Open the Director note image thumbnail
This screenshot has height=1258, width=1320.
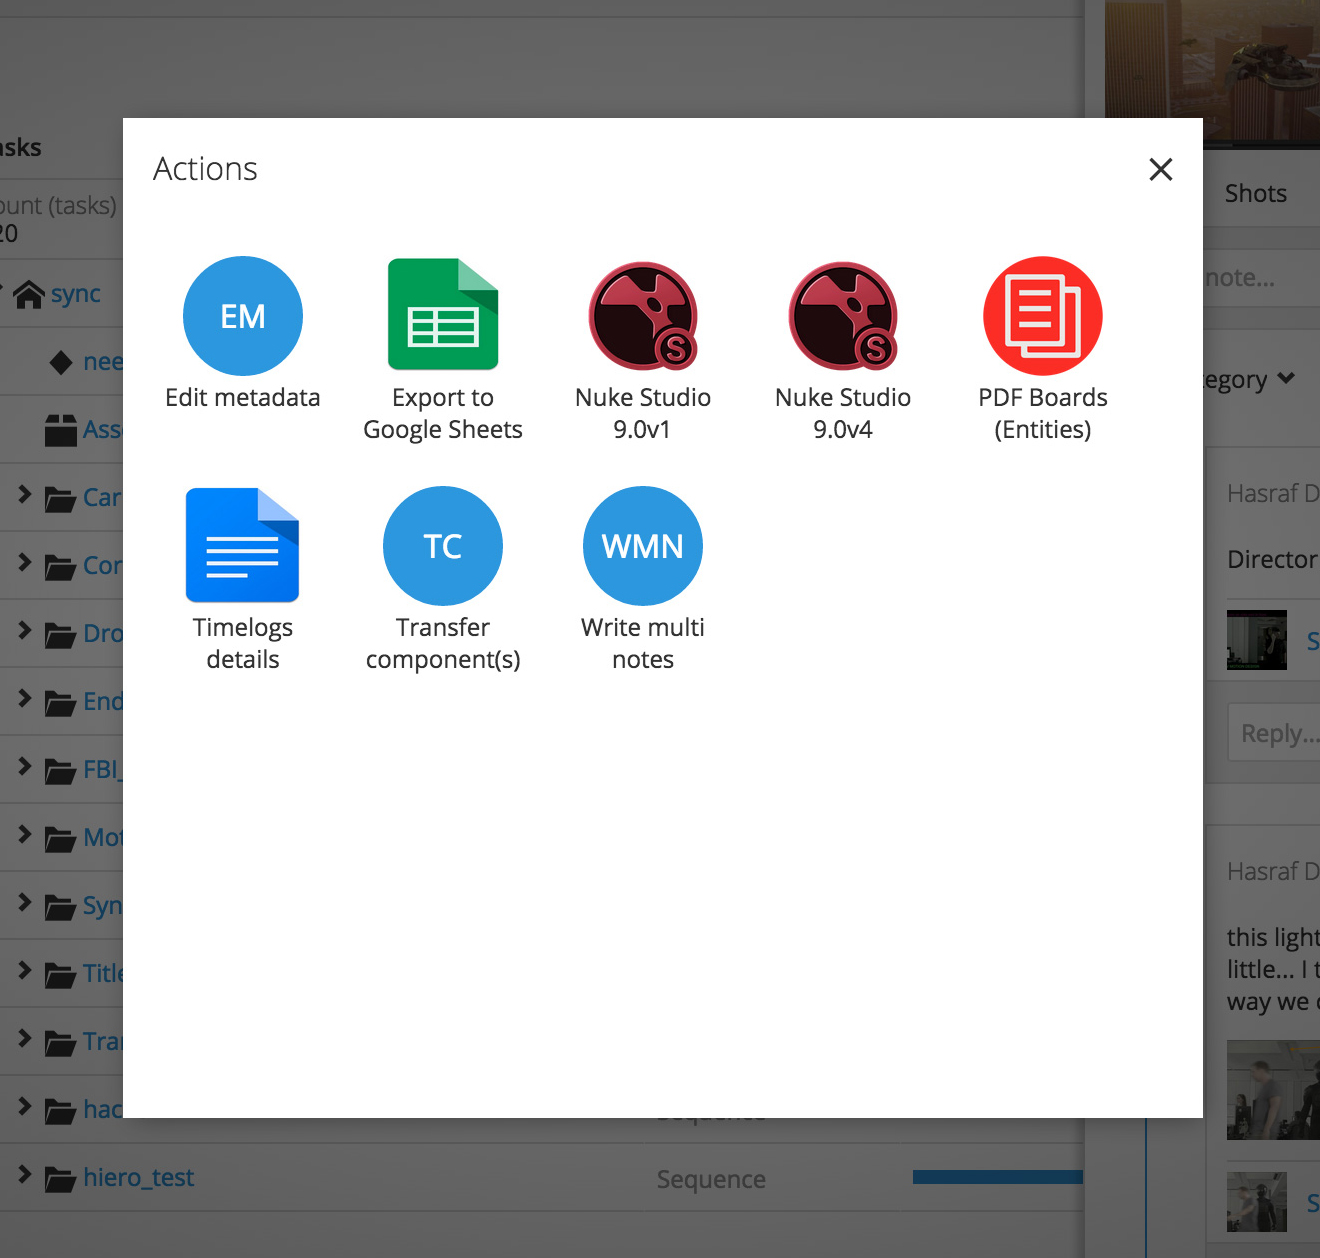click(1257, 640)
